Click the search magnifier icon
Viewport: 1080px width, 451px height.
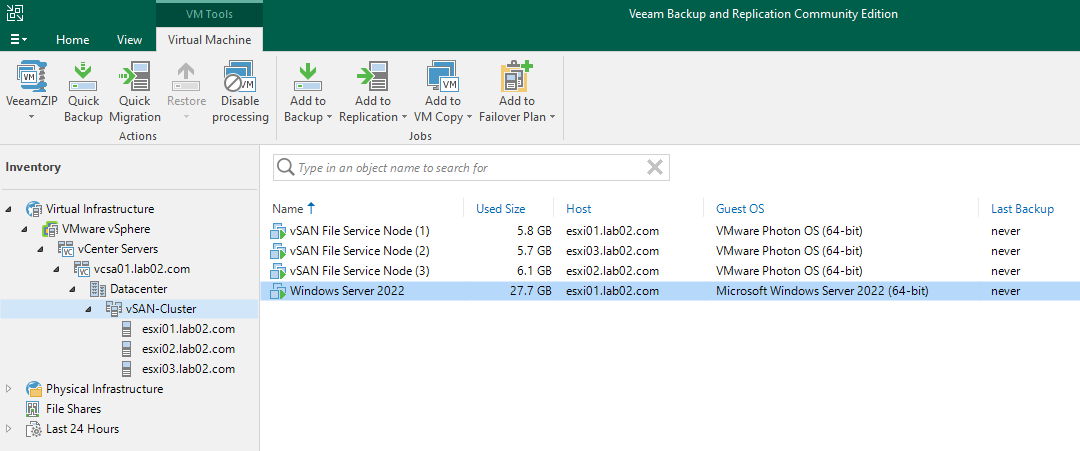pyautogui.click(x=285, y=167)
